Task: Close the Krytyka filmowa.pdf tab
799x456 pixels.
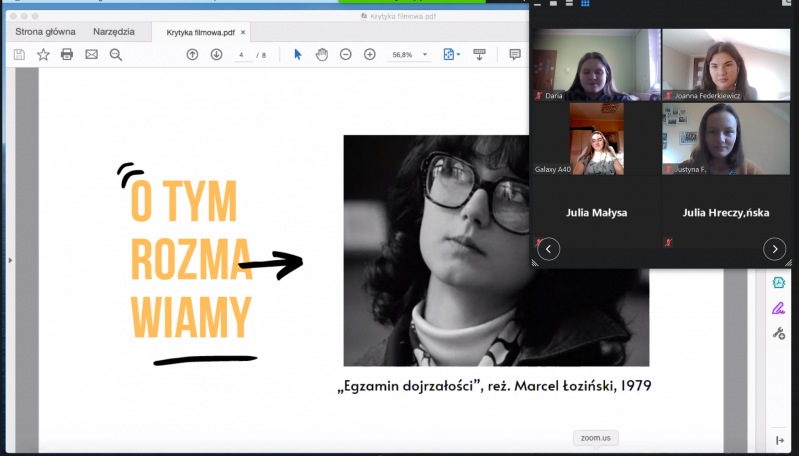Action: [x=243, y=32]
